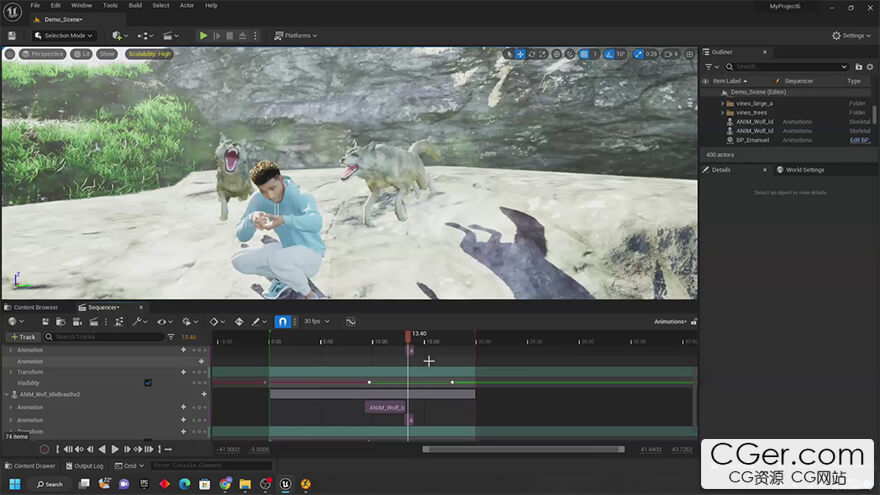Toggle viewport grid snapping

[x=584, y=54]
